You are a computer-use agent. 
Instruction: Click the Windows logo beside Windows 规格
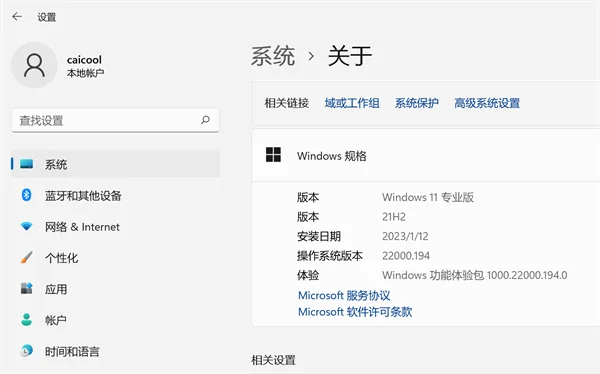(x=273, y=155)
